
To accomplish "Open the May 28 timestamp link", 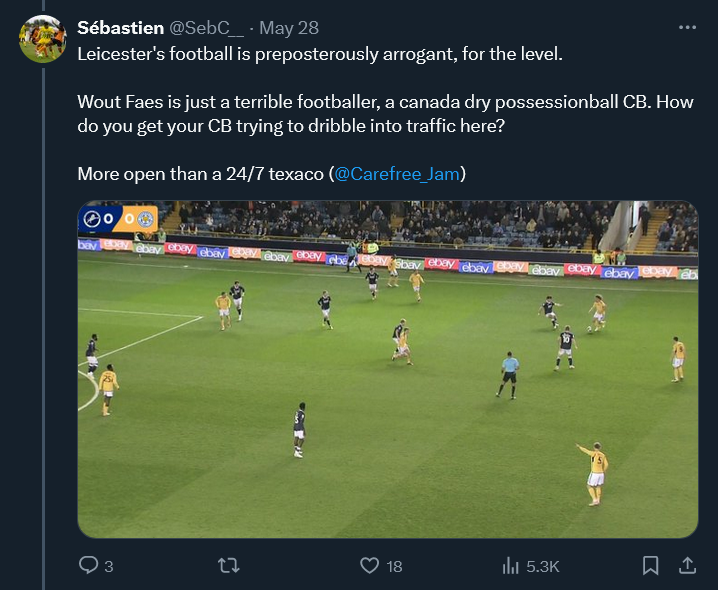I will 288,28.
